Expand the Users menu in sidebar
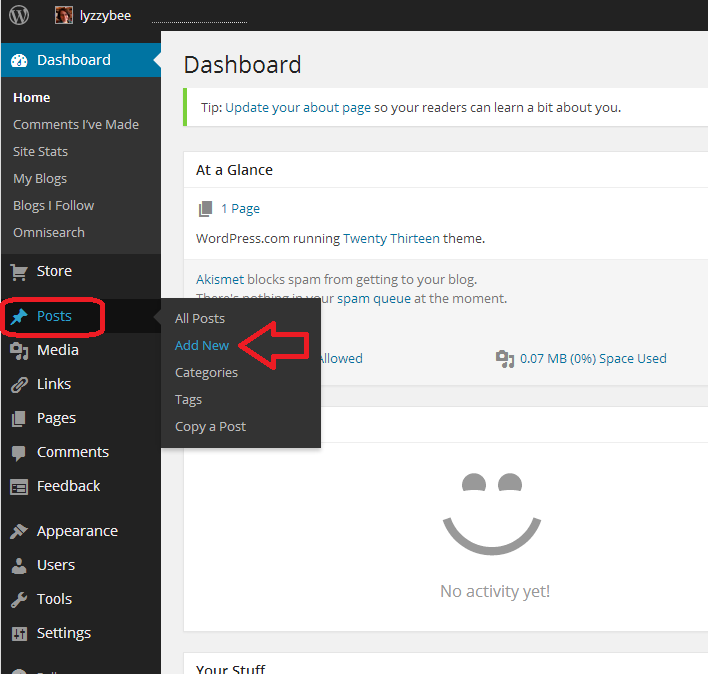 pyautogui.click(x=56, y=565)
